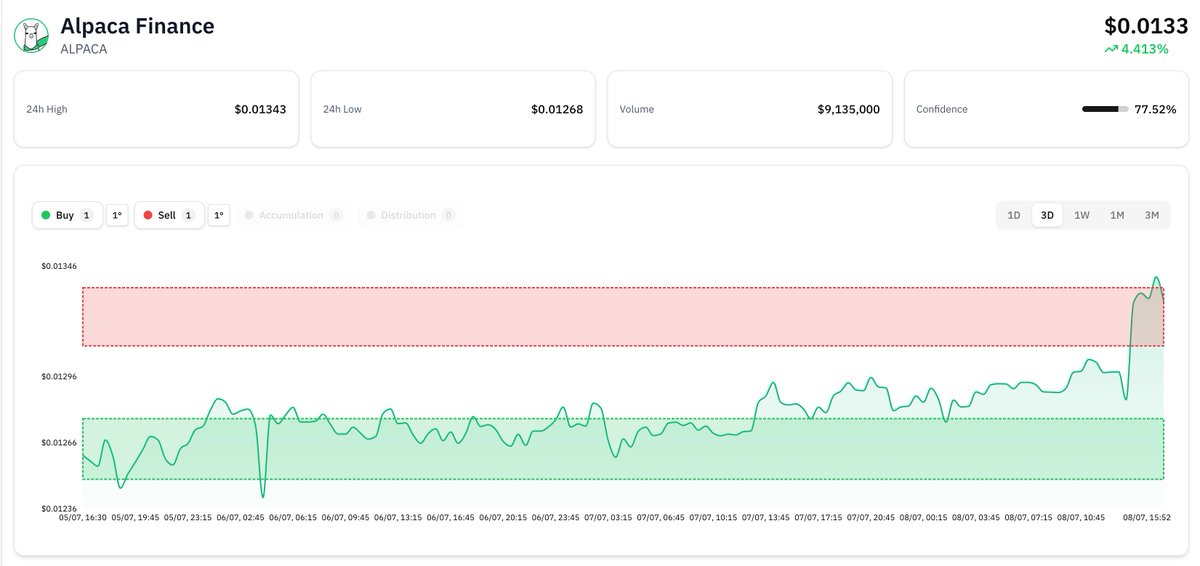Click the 06/07, 02:45 x-axis label
The image size is (1200, 566).
coord(240,518)
